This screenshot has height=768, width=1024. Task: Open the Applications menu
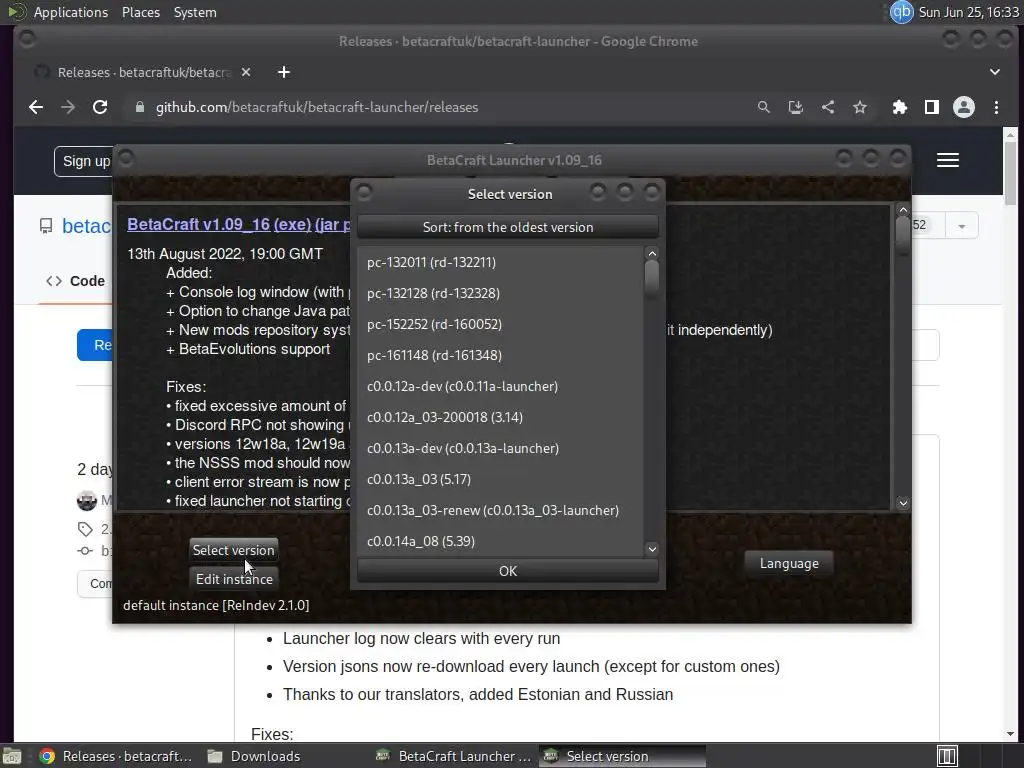pyautogui.click(x=71, y=12)
